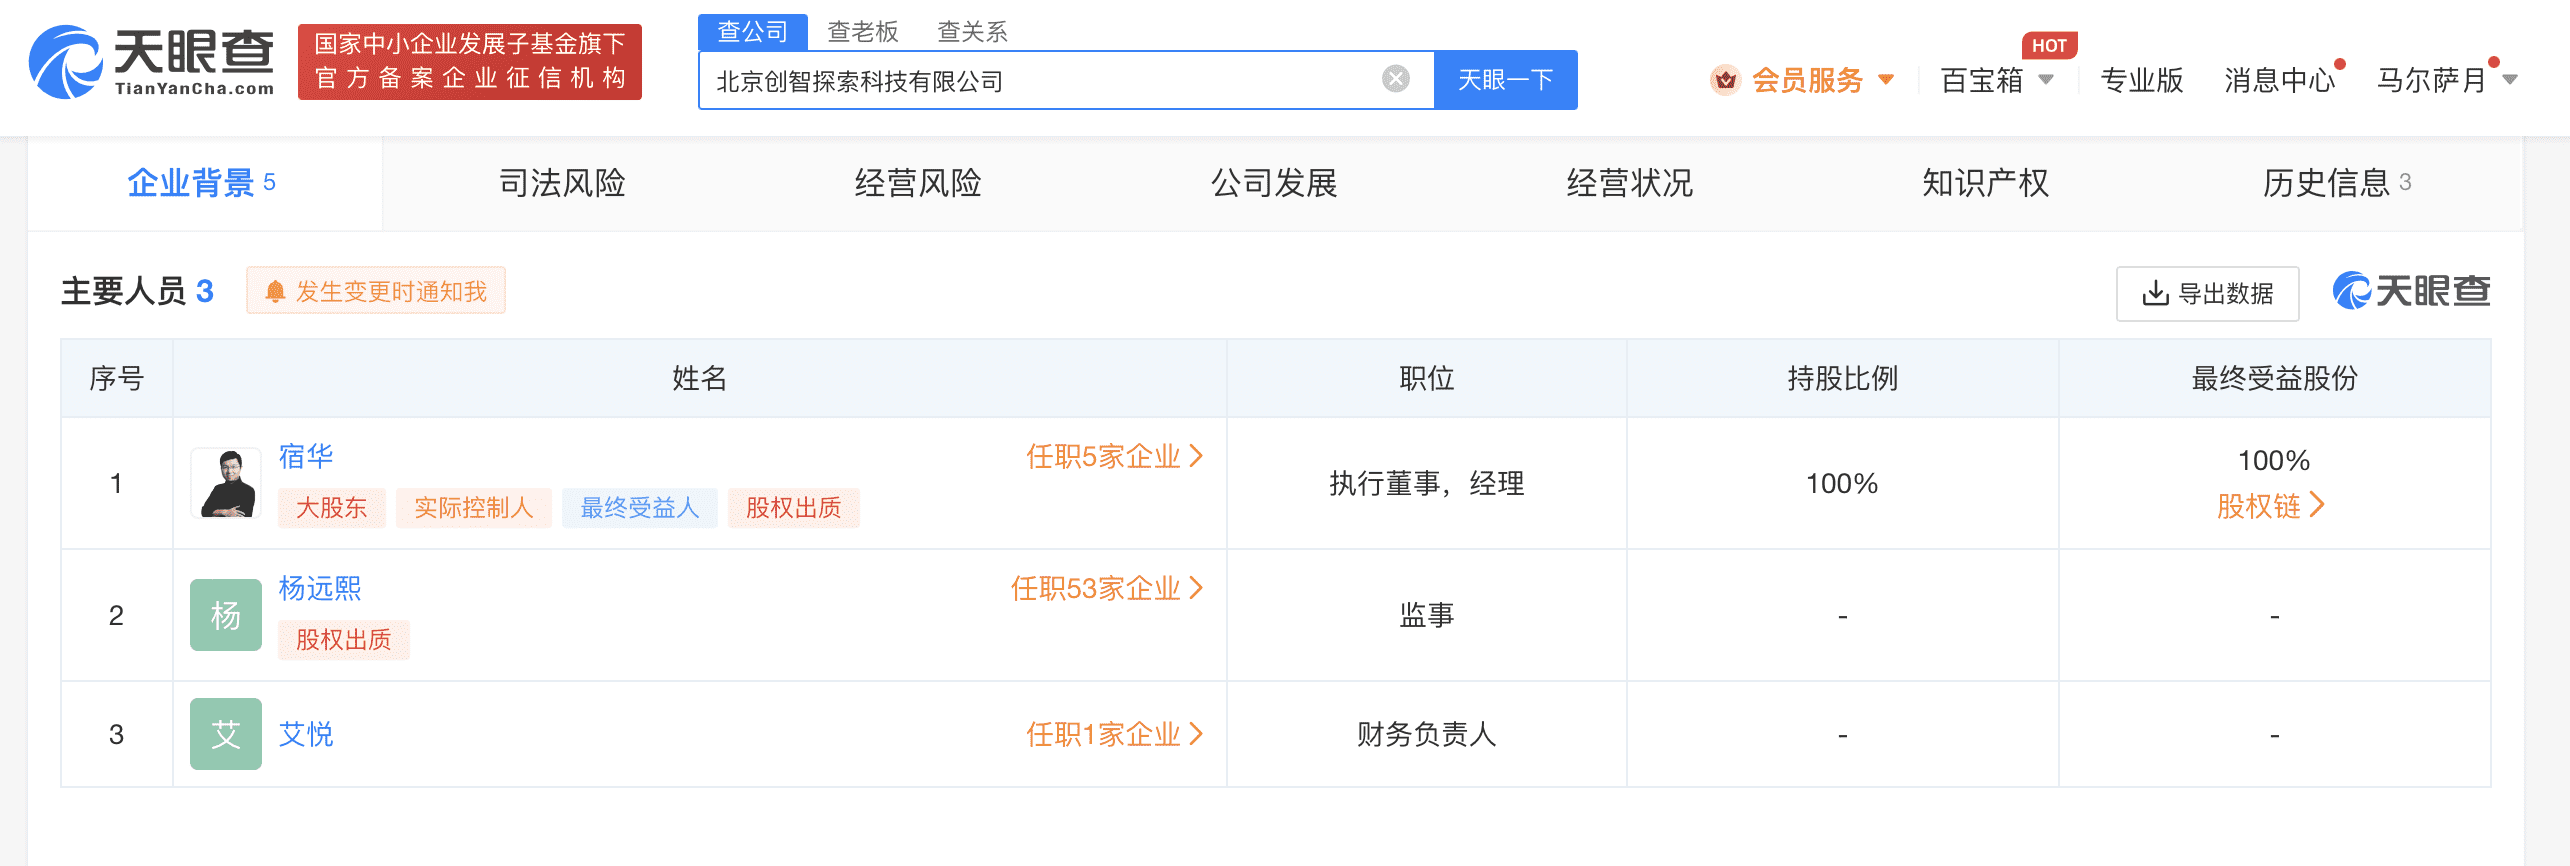Click the 最终受益人 tag
2570x866 pixels.
point(640,508)
